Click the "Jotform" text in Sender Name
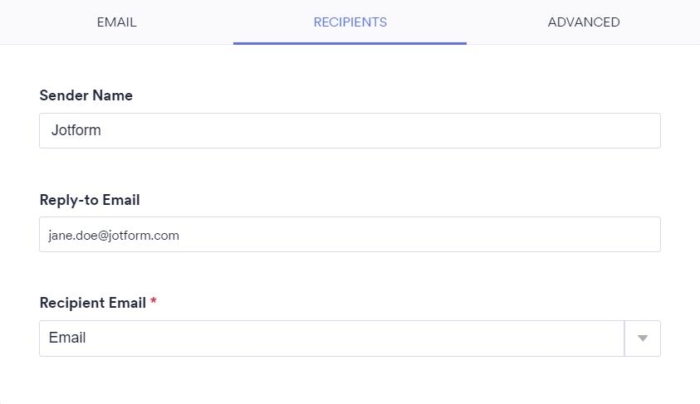This screenshot has height=404, width=700. [76, 131]
